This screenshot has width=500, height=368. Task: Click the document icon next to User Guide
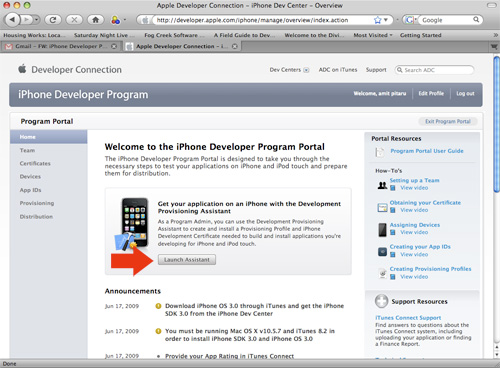coord(380,152)
